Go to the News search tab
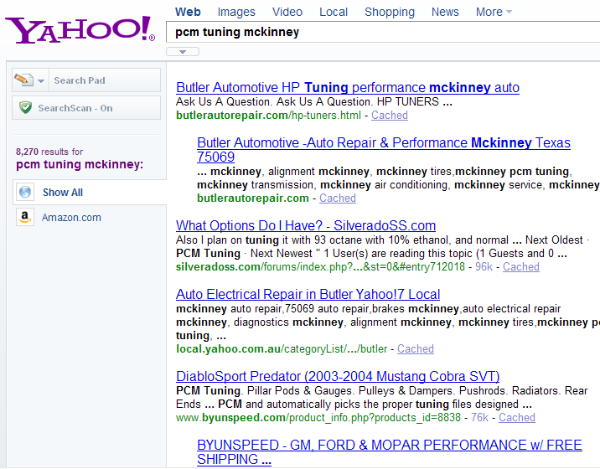Viewport: 600px width, 469px height. [445, 12]
